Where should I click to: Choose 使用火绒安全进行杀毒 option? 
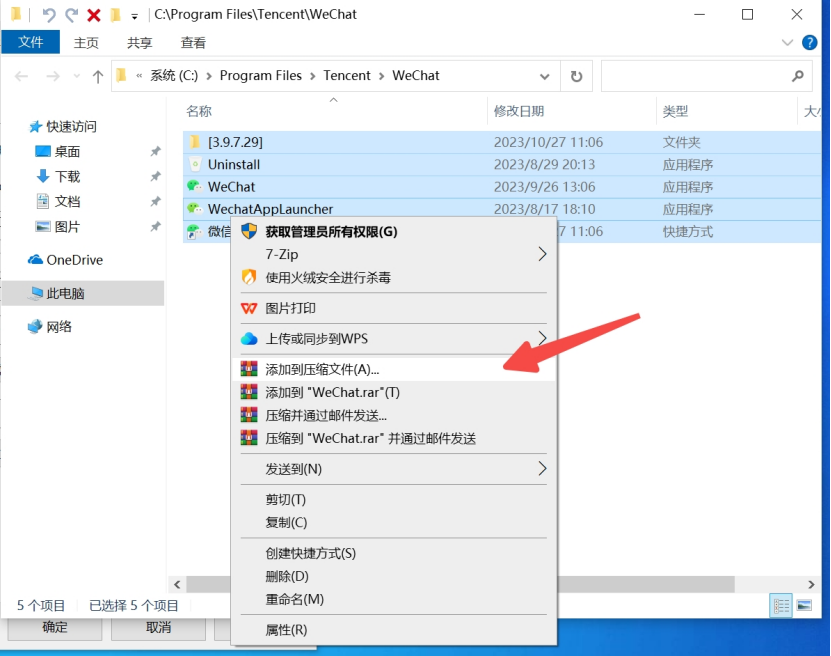click(393, 277)
